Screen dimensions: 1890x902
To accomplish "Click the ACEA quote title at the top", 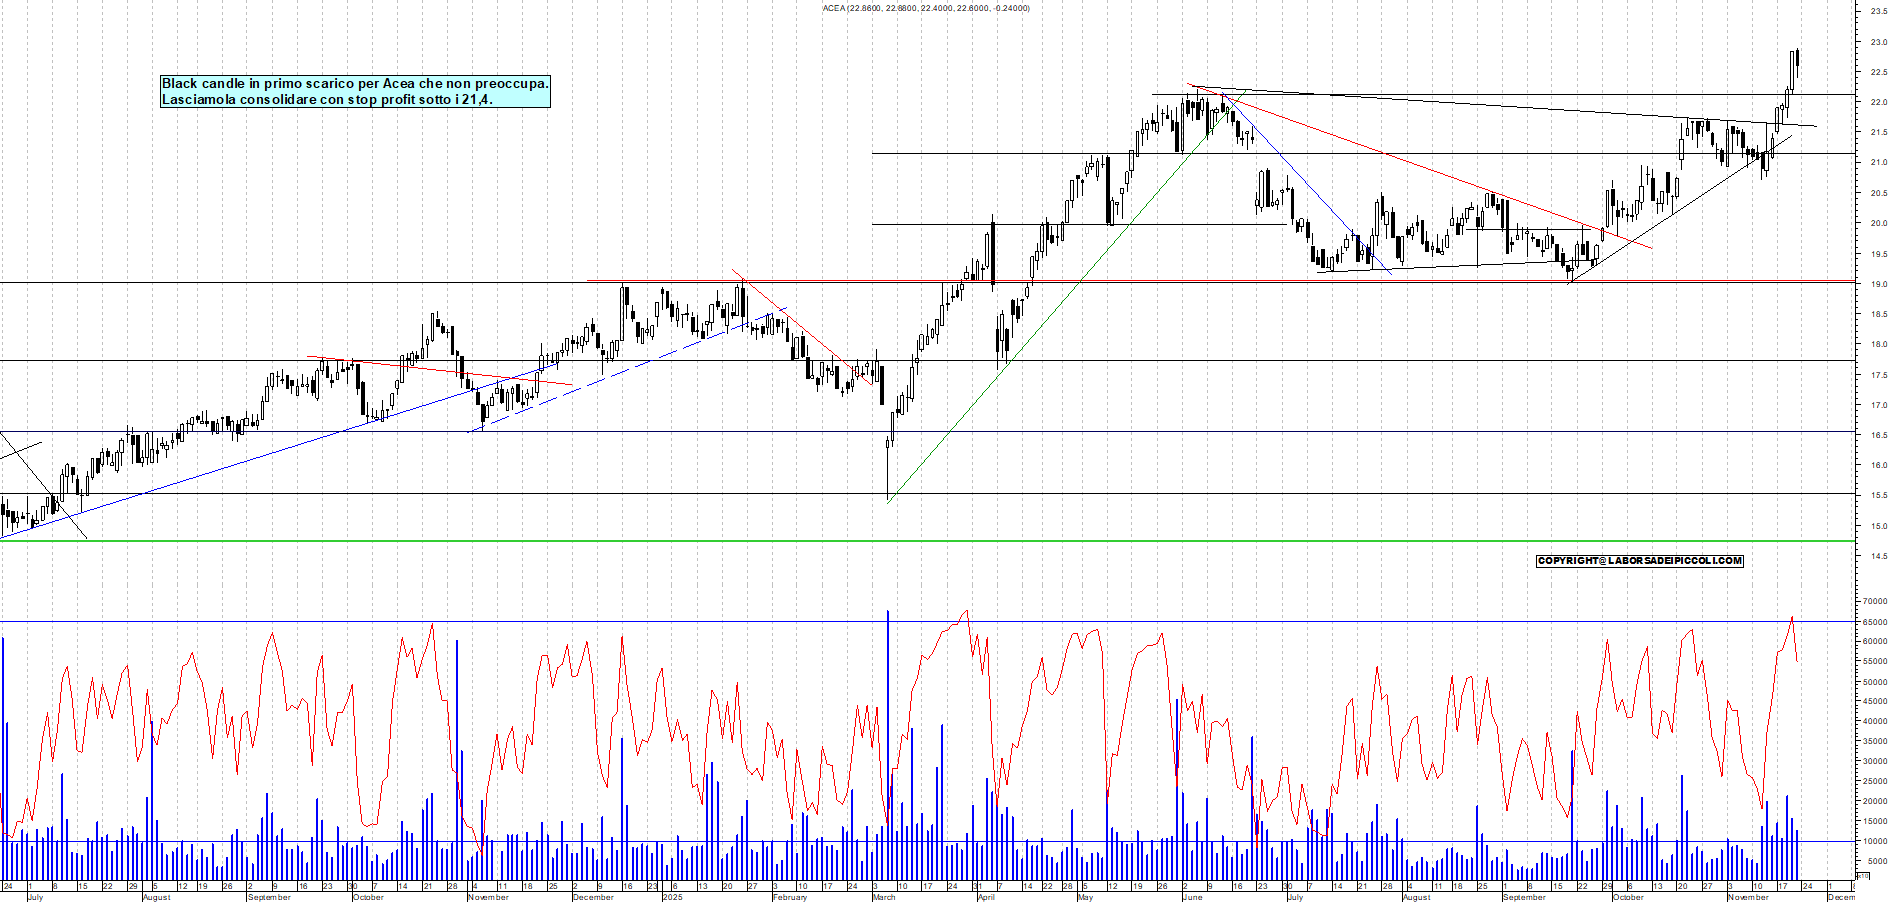I will click(x=925, y=7).
